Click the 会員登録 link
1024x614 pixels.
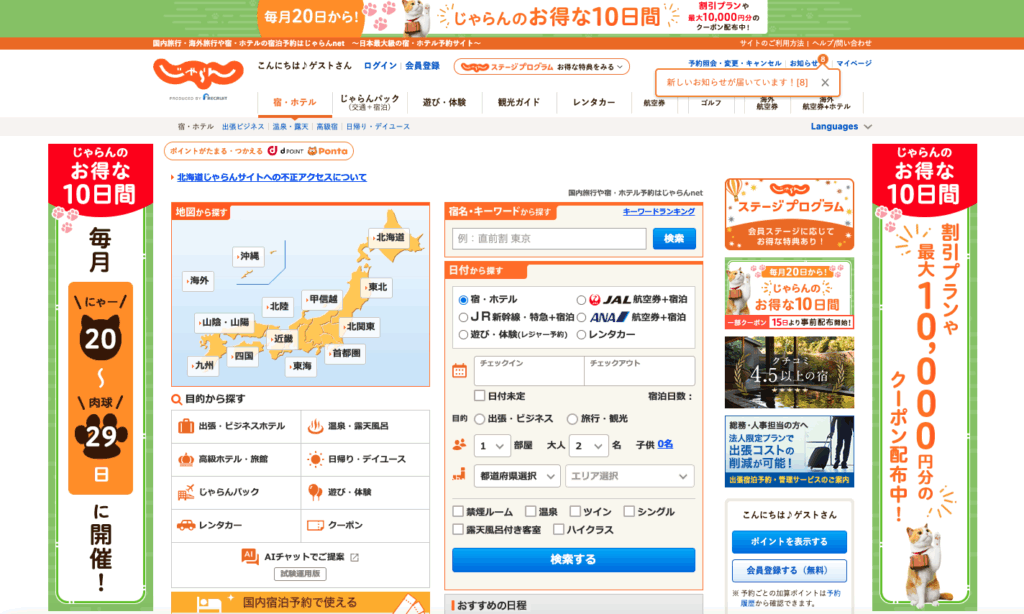422,66
